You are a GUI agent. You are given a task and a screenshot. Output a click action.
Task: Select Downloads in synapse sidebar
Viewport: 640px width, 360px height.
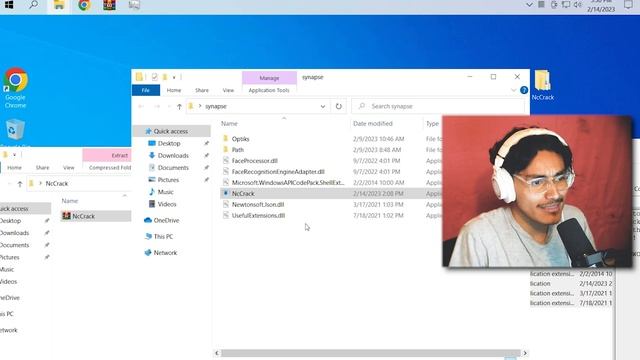pyautogui.click(x=173, y=156)
